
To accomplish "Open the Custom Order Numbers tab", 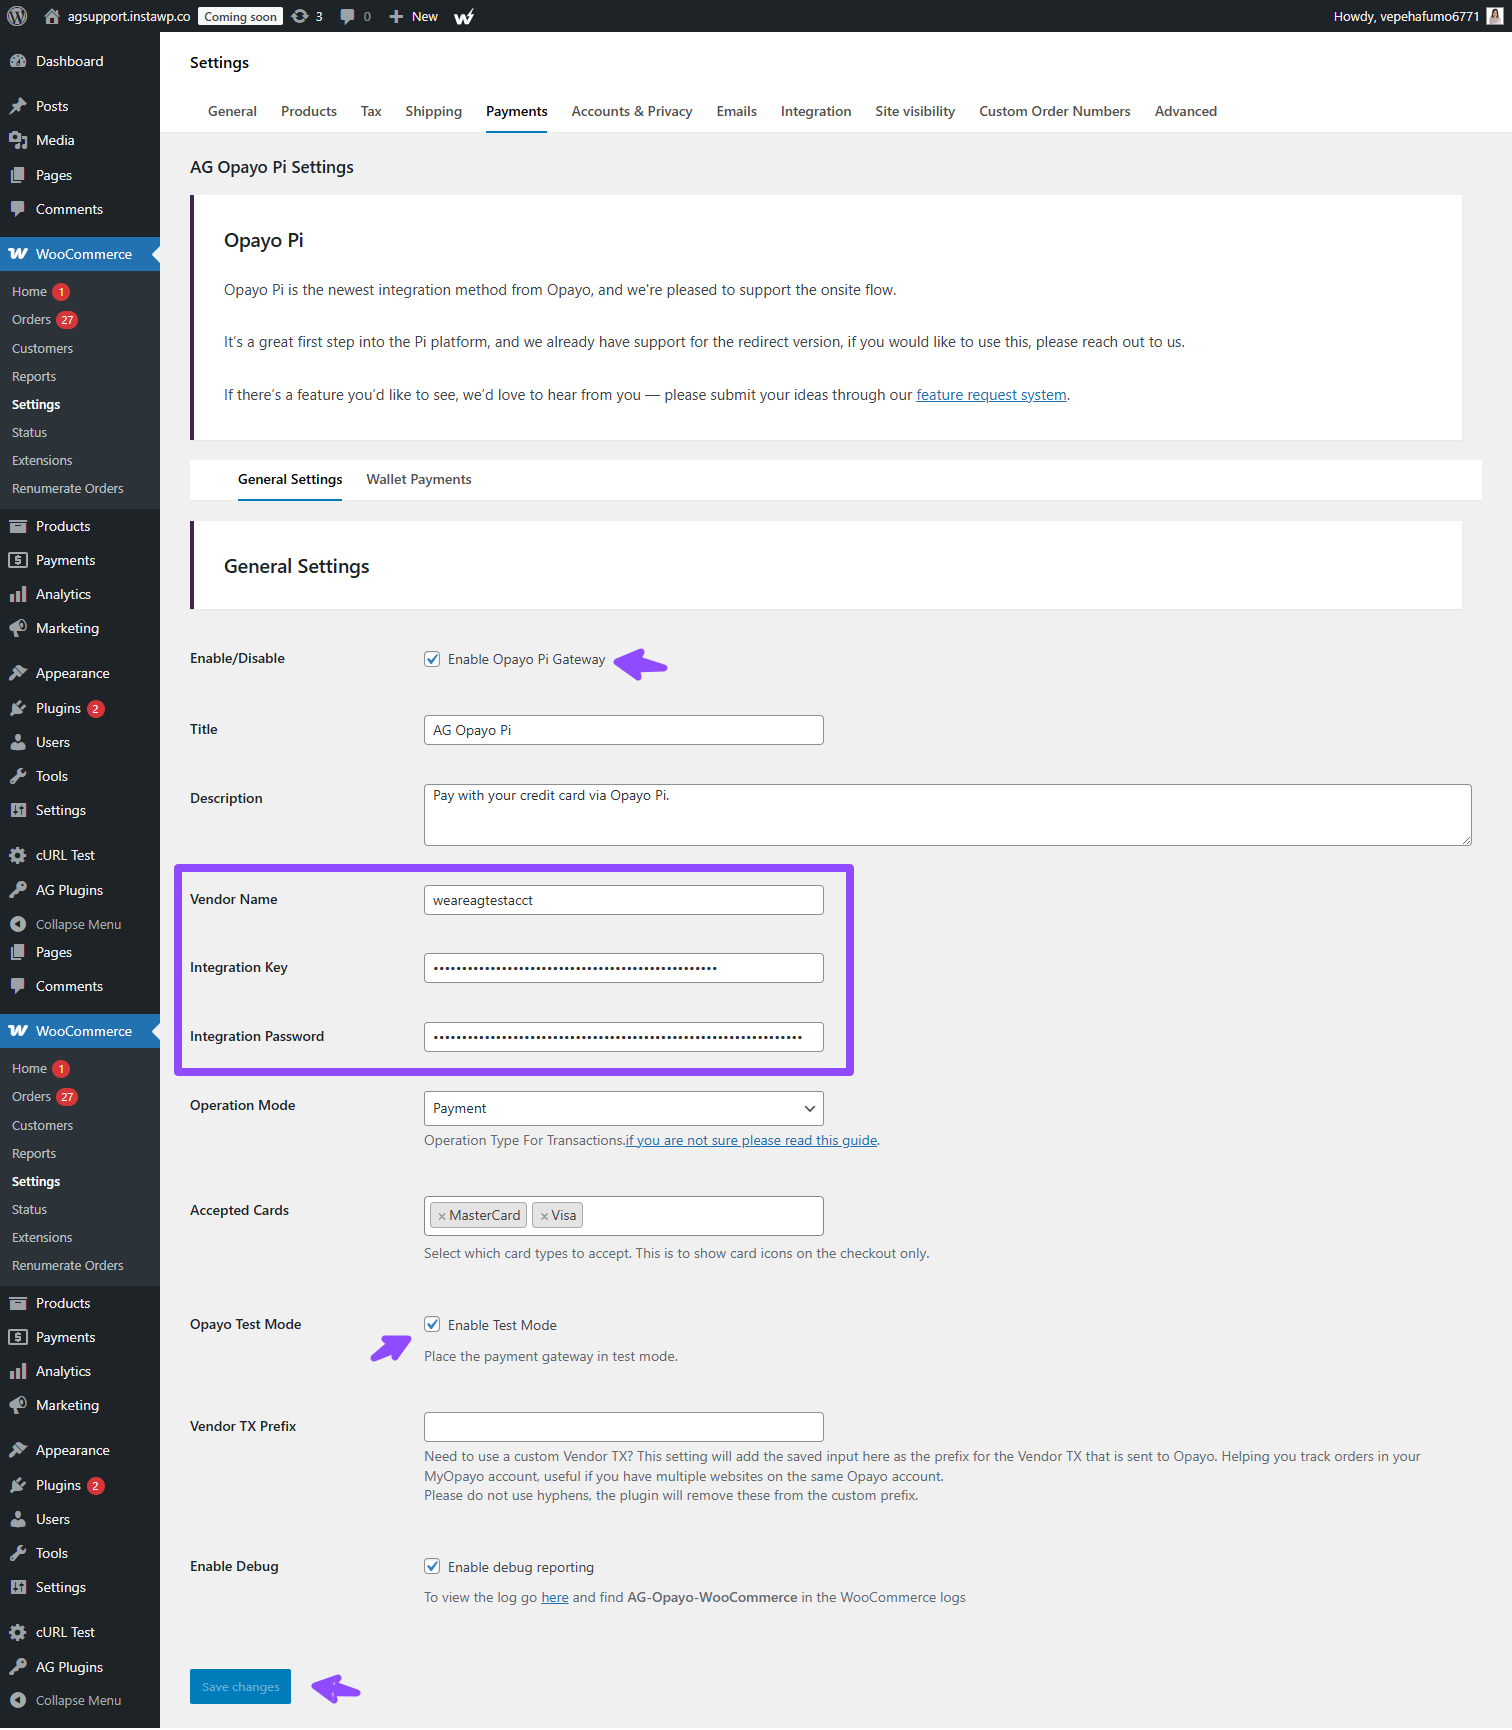I will coord(1055,111).
